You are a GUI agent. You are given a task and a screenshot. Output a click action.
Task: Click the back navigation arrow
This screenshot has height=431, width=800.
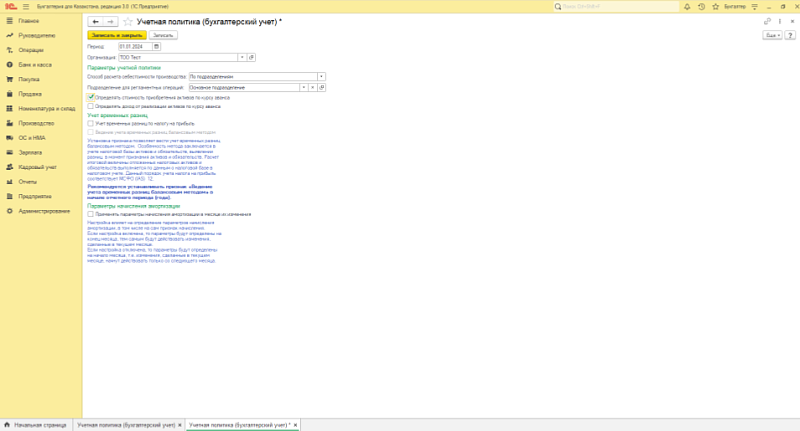[95, 21]
